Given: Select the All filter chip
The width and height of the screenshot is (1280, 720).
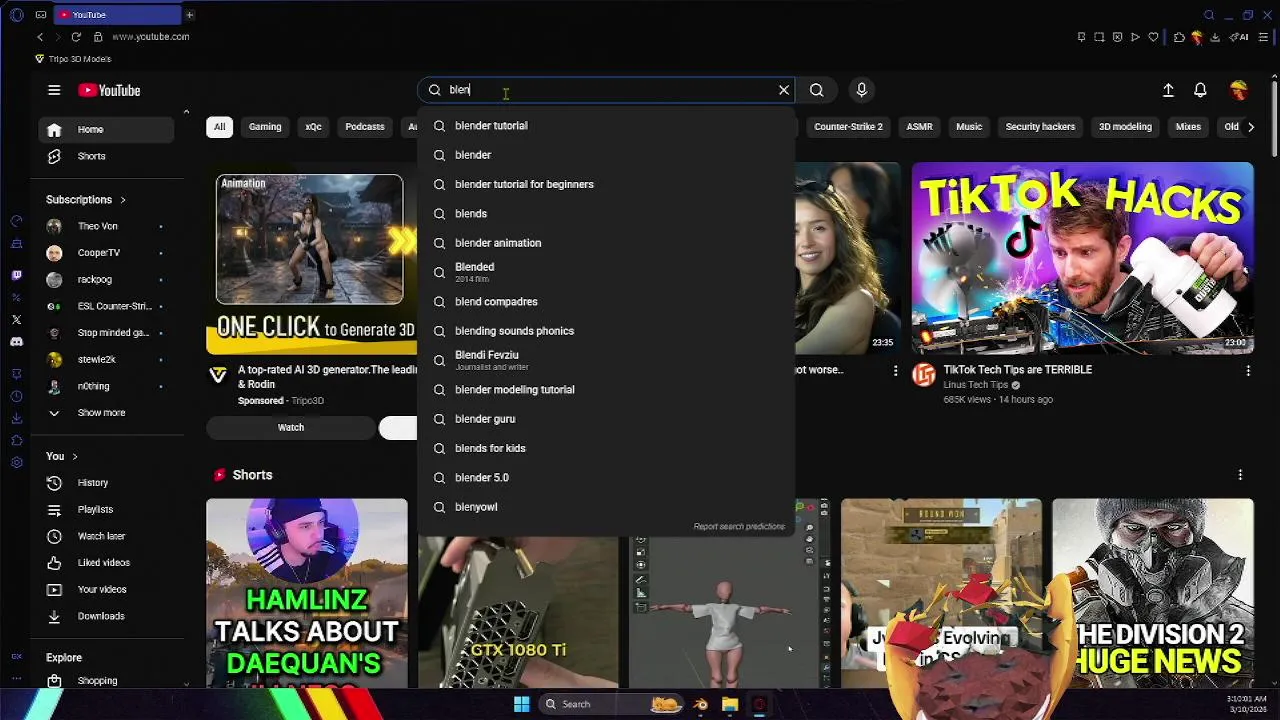Looking at the screenshot, I should pyautogui.click(x=220, y=127).
